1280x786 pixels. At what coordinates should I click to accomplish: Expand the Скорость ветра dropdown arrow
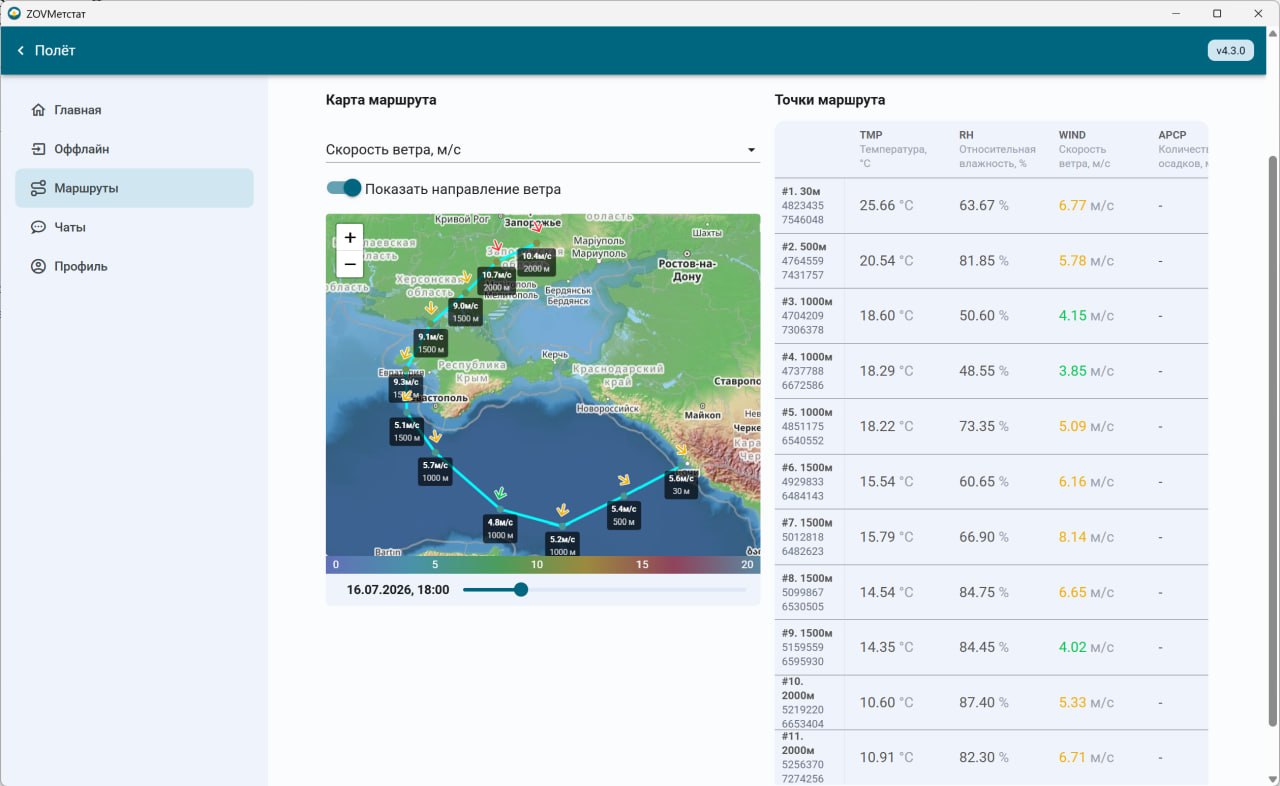point(751,150)
